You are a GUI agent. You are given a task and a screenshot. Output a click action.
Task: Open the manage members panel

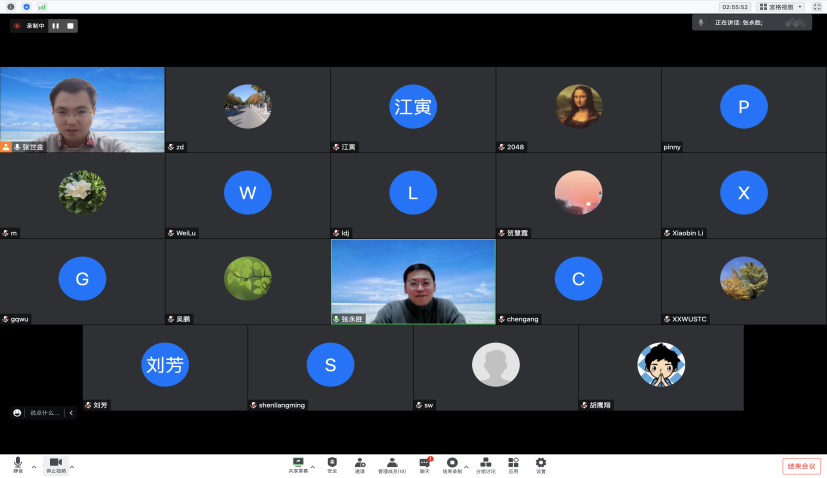click(x=392, y=464)
